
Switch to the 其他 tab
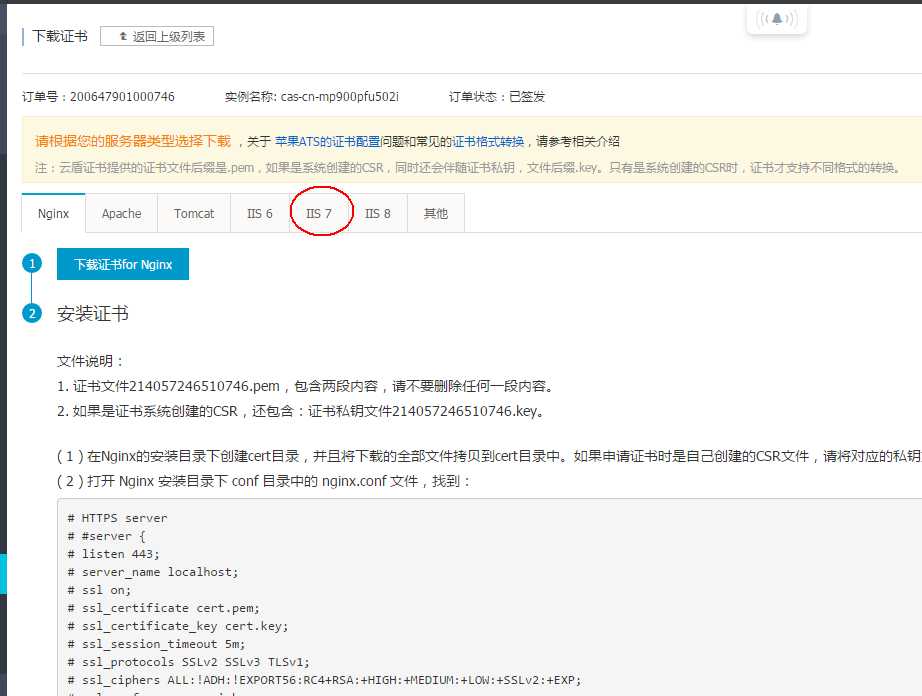coord(436,213)
